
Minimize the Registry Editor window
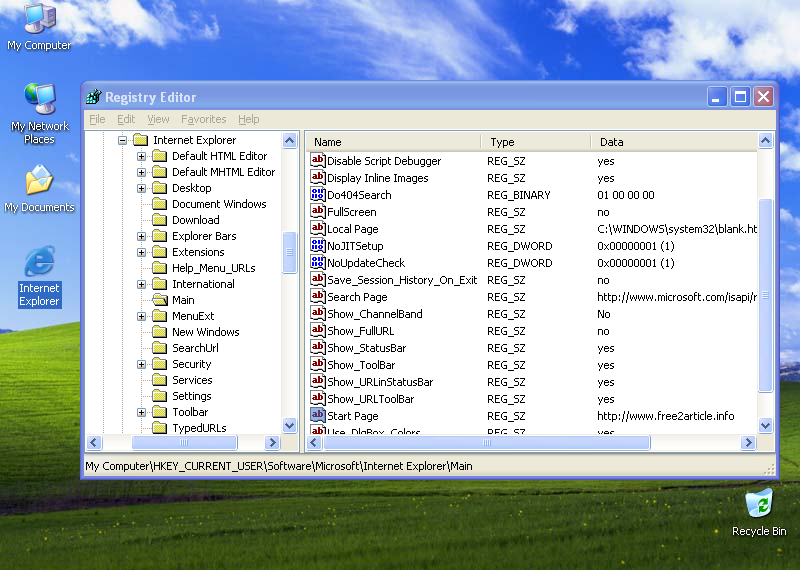click(716, 96)
